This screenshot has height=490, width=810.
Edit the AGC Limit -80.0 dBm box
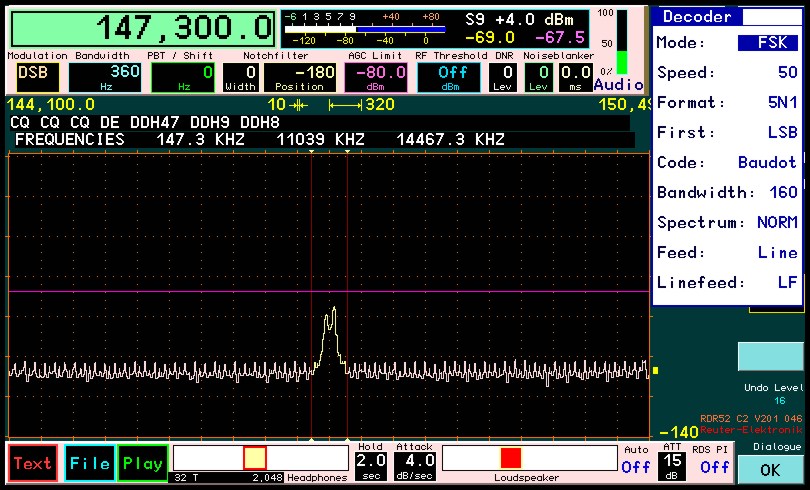coord(376,77)
